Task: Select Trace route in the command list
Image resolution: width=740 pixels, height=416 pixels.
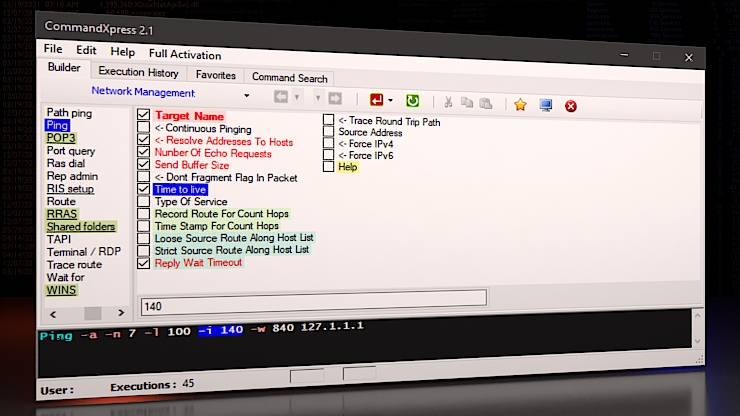Action: (x=75, y=265)
